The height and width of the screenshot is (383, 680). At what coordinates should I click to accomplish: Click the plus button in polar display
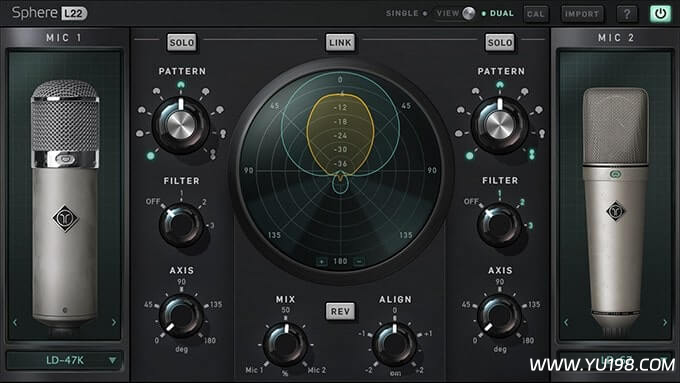[321, 262]
